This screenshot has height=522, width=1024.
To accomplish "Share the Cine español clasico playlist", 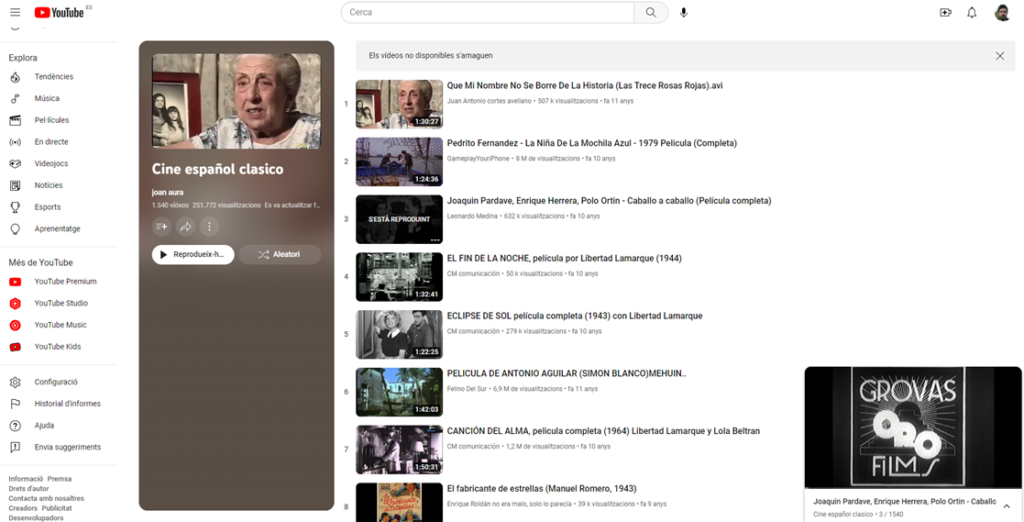I will pos(186,227).
